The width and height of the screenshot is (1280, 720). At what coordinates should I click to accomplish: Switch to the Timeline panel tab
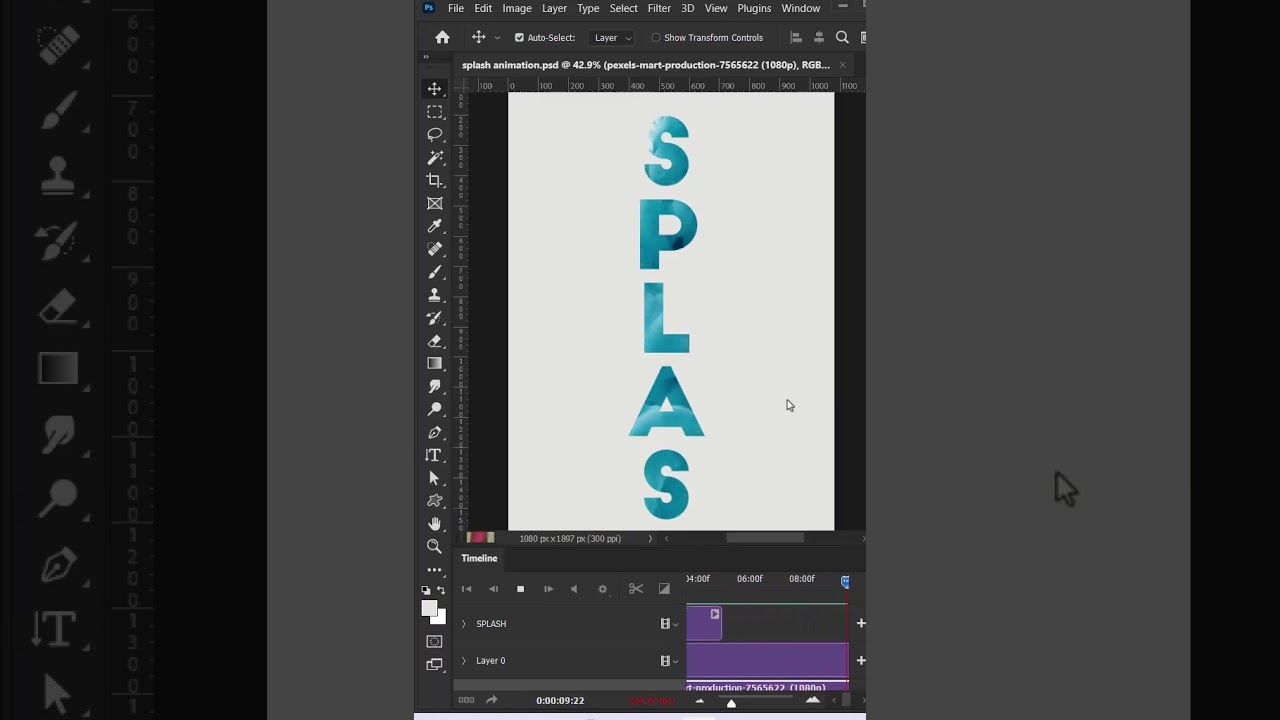(x=479, y=558)
